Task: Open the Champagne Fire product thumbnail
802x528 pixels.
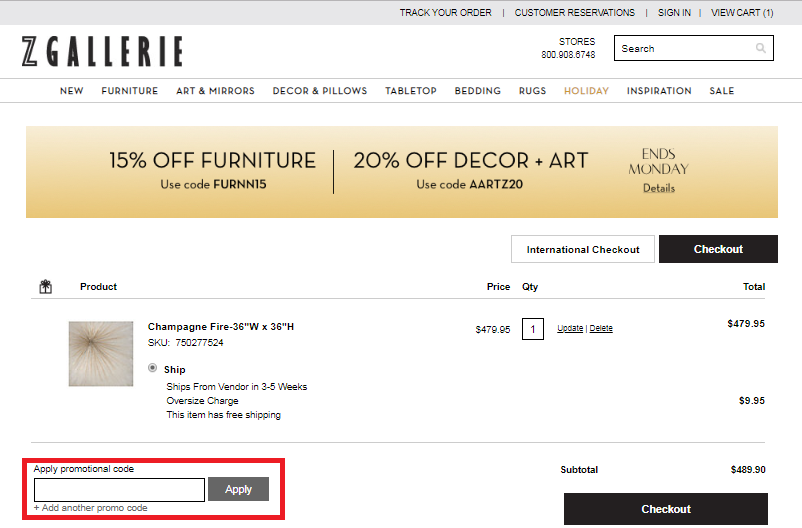Action: tap(101, 354)
